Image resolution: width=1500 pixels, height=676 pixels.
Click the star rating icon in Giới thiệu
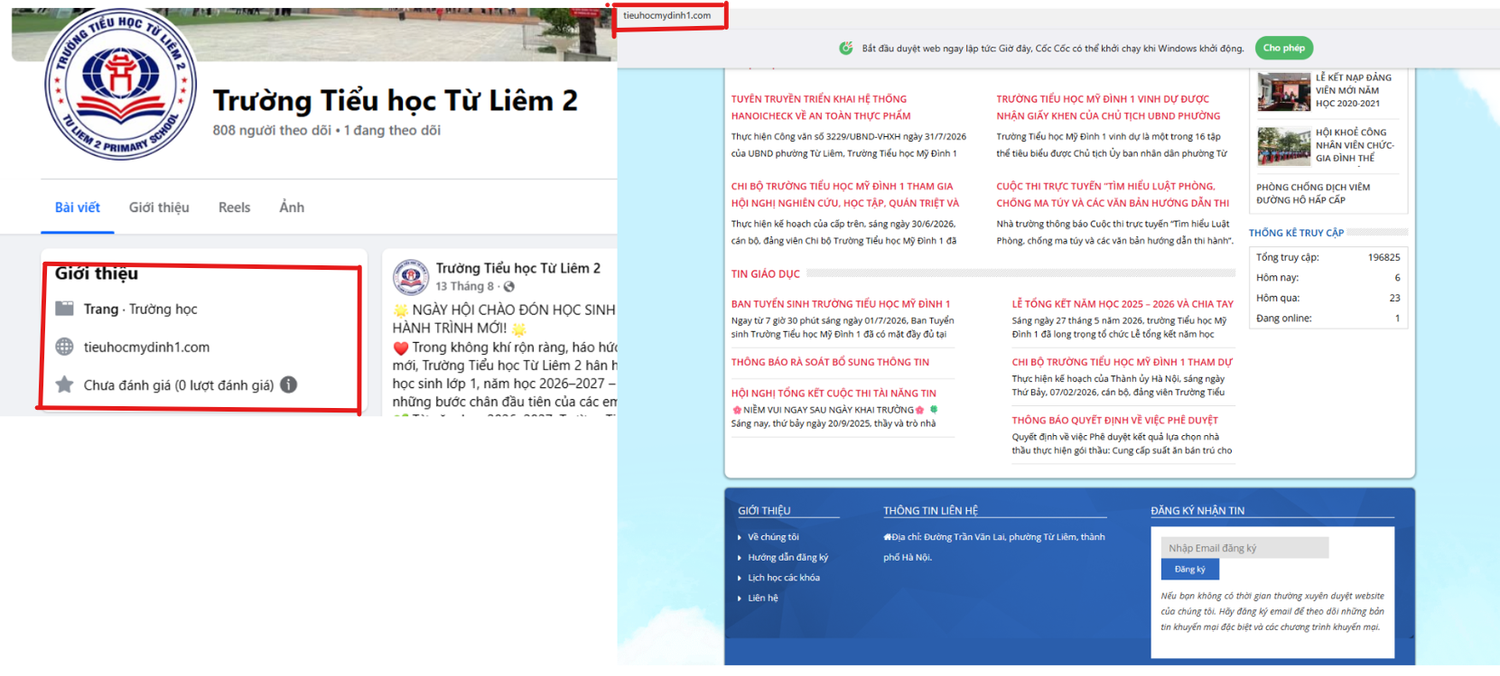pyautogui.click(x=65, y=385)
